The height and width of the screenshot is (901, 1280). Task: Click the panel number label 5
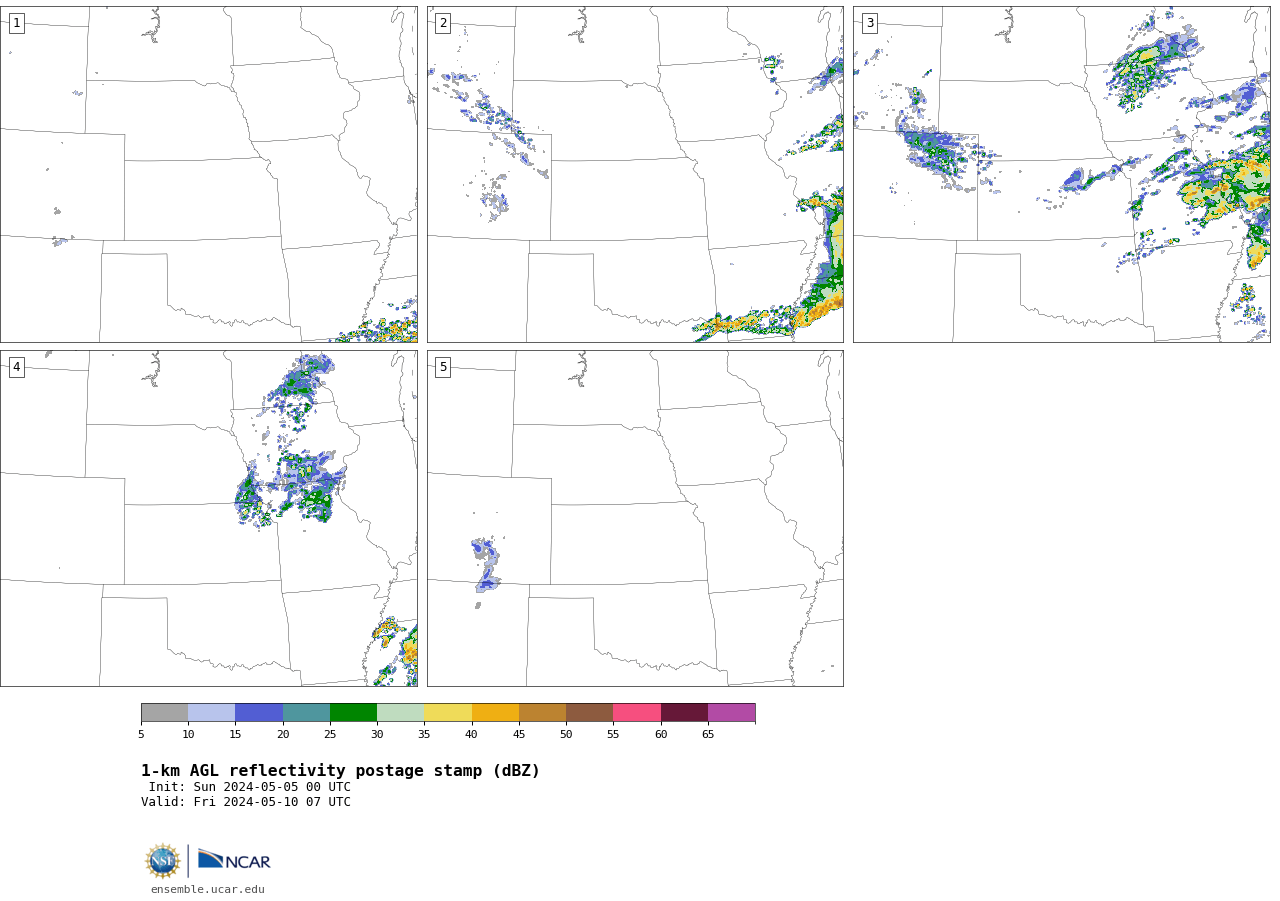(443, 367)
